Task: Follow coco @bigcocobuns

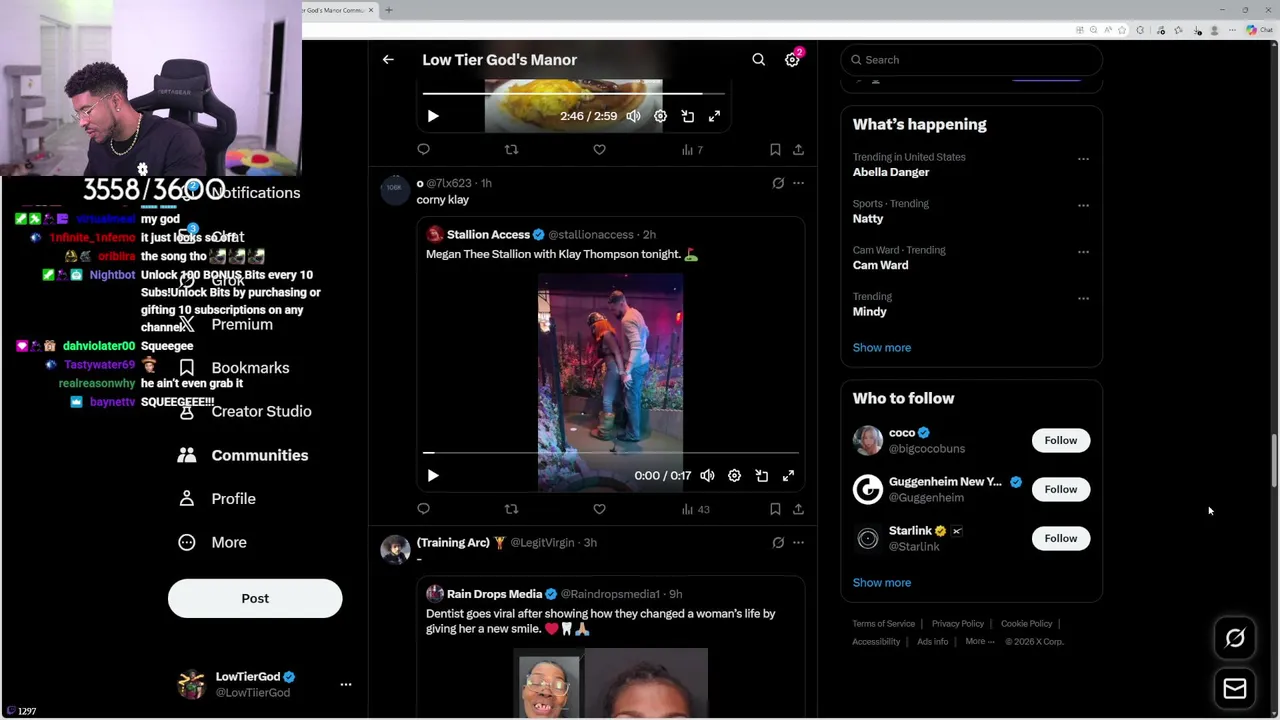Action: click(x=1061, y=440)
